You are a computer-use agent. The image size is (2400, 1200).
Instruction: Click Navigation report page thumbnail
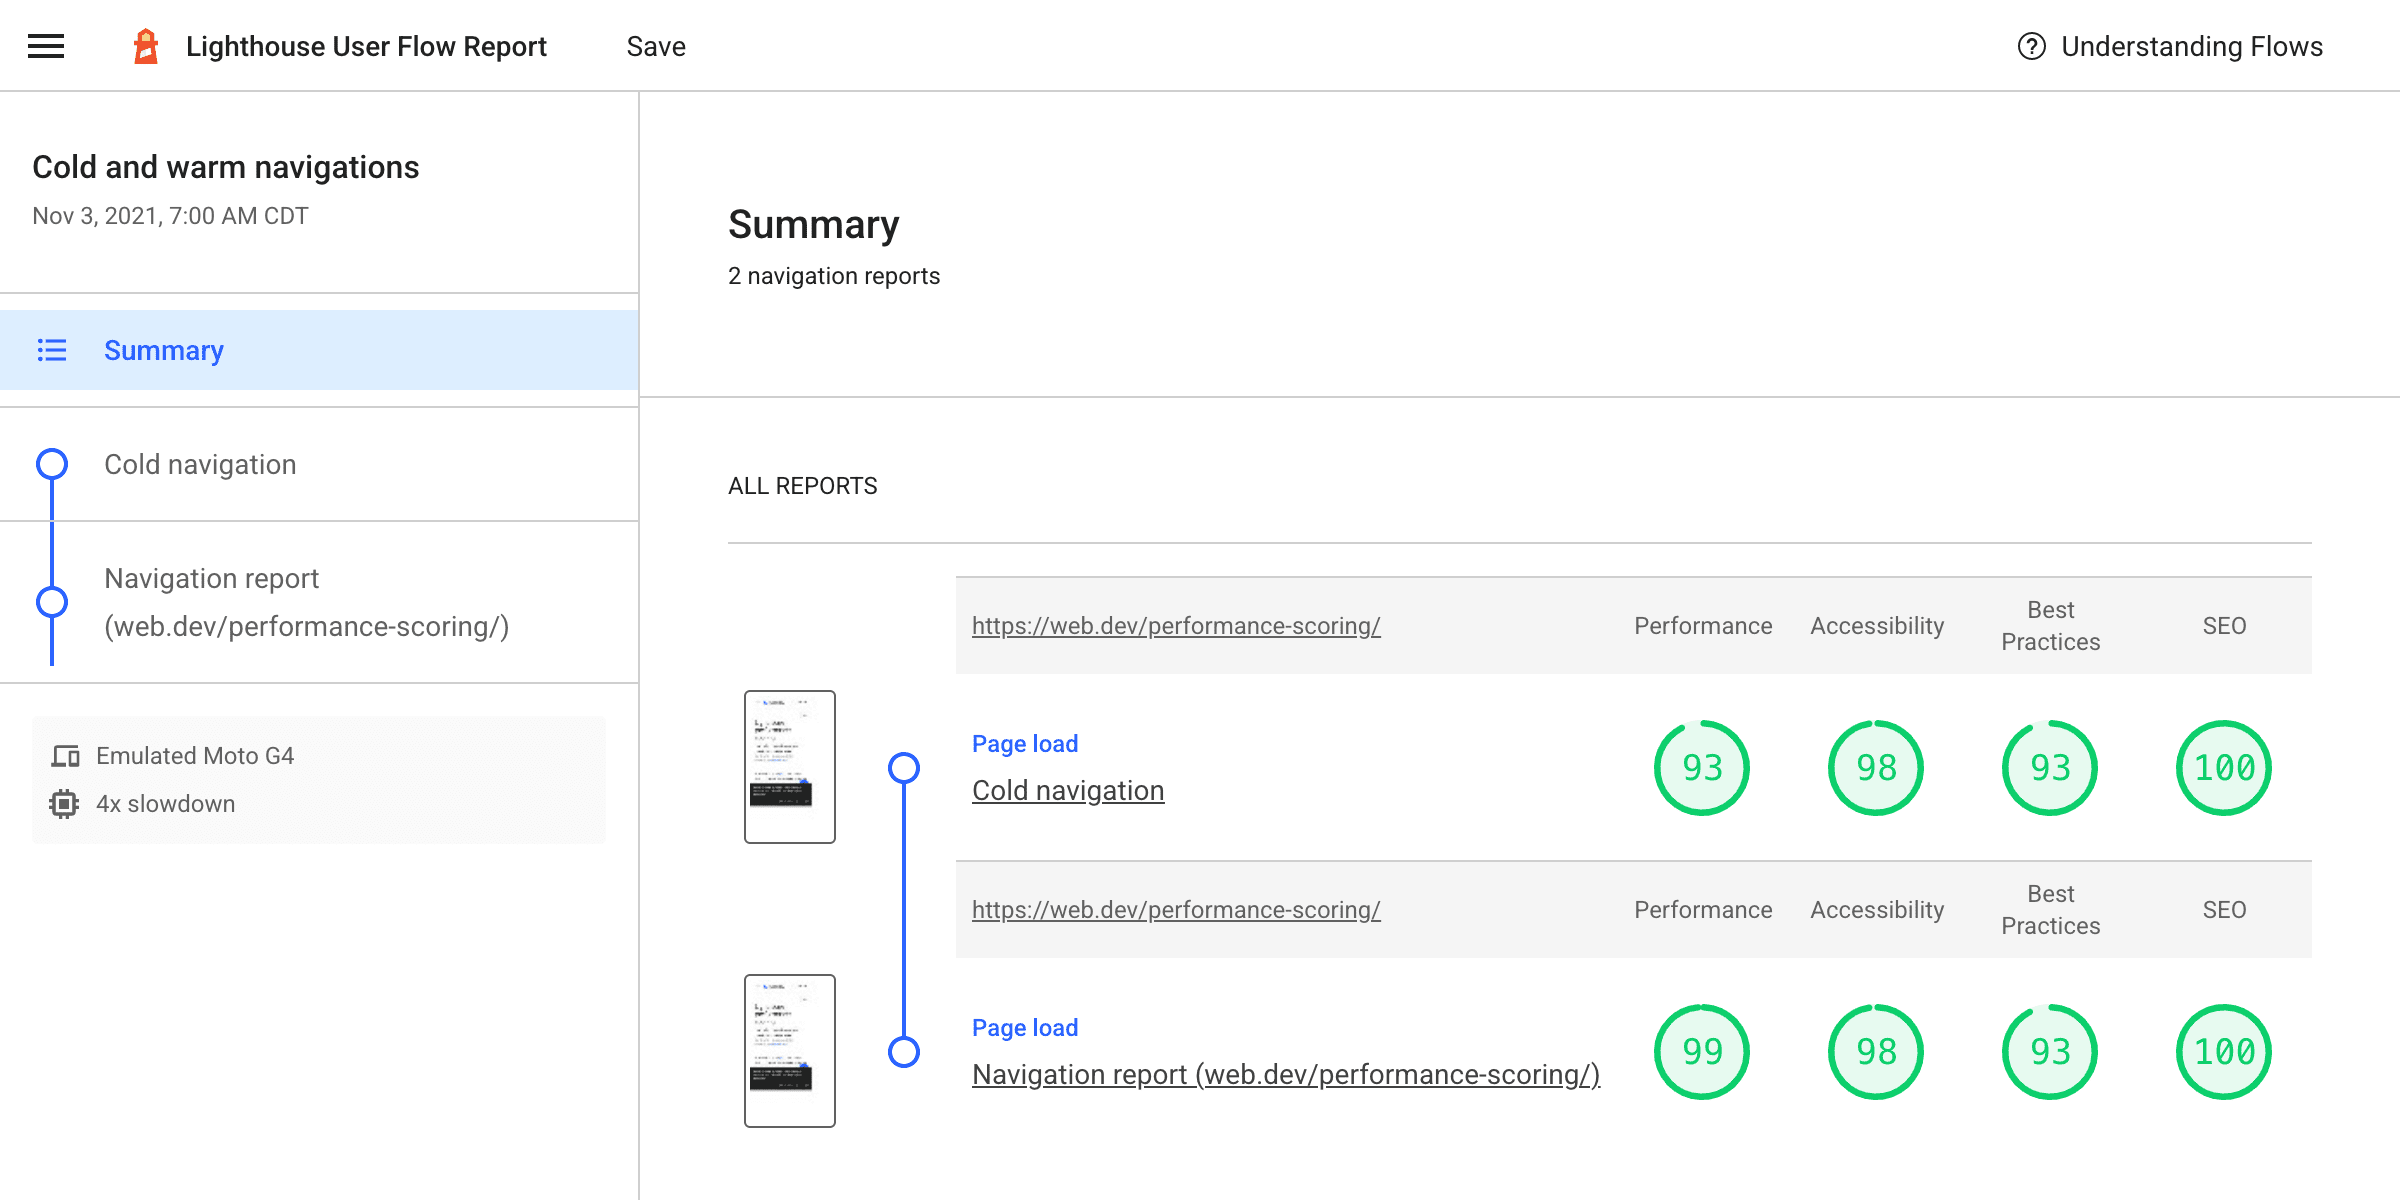(788, 1050)
